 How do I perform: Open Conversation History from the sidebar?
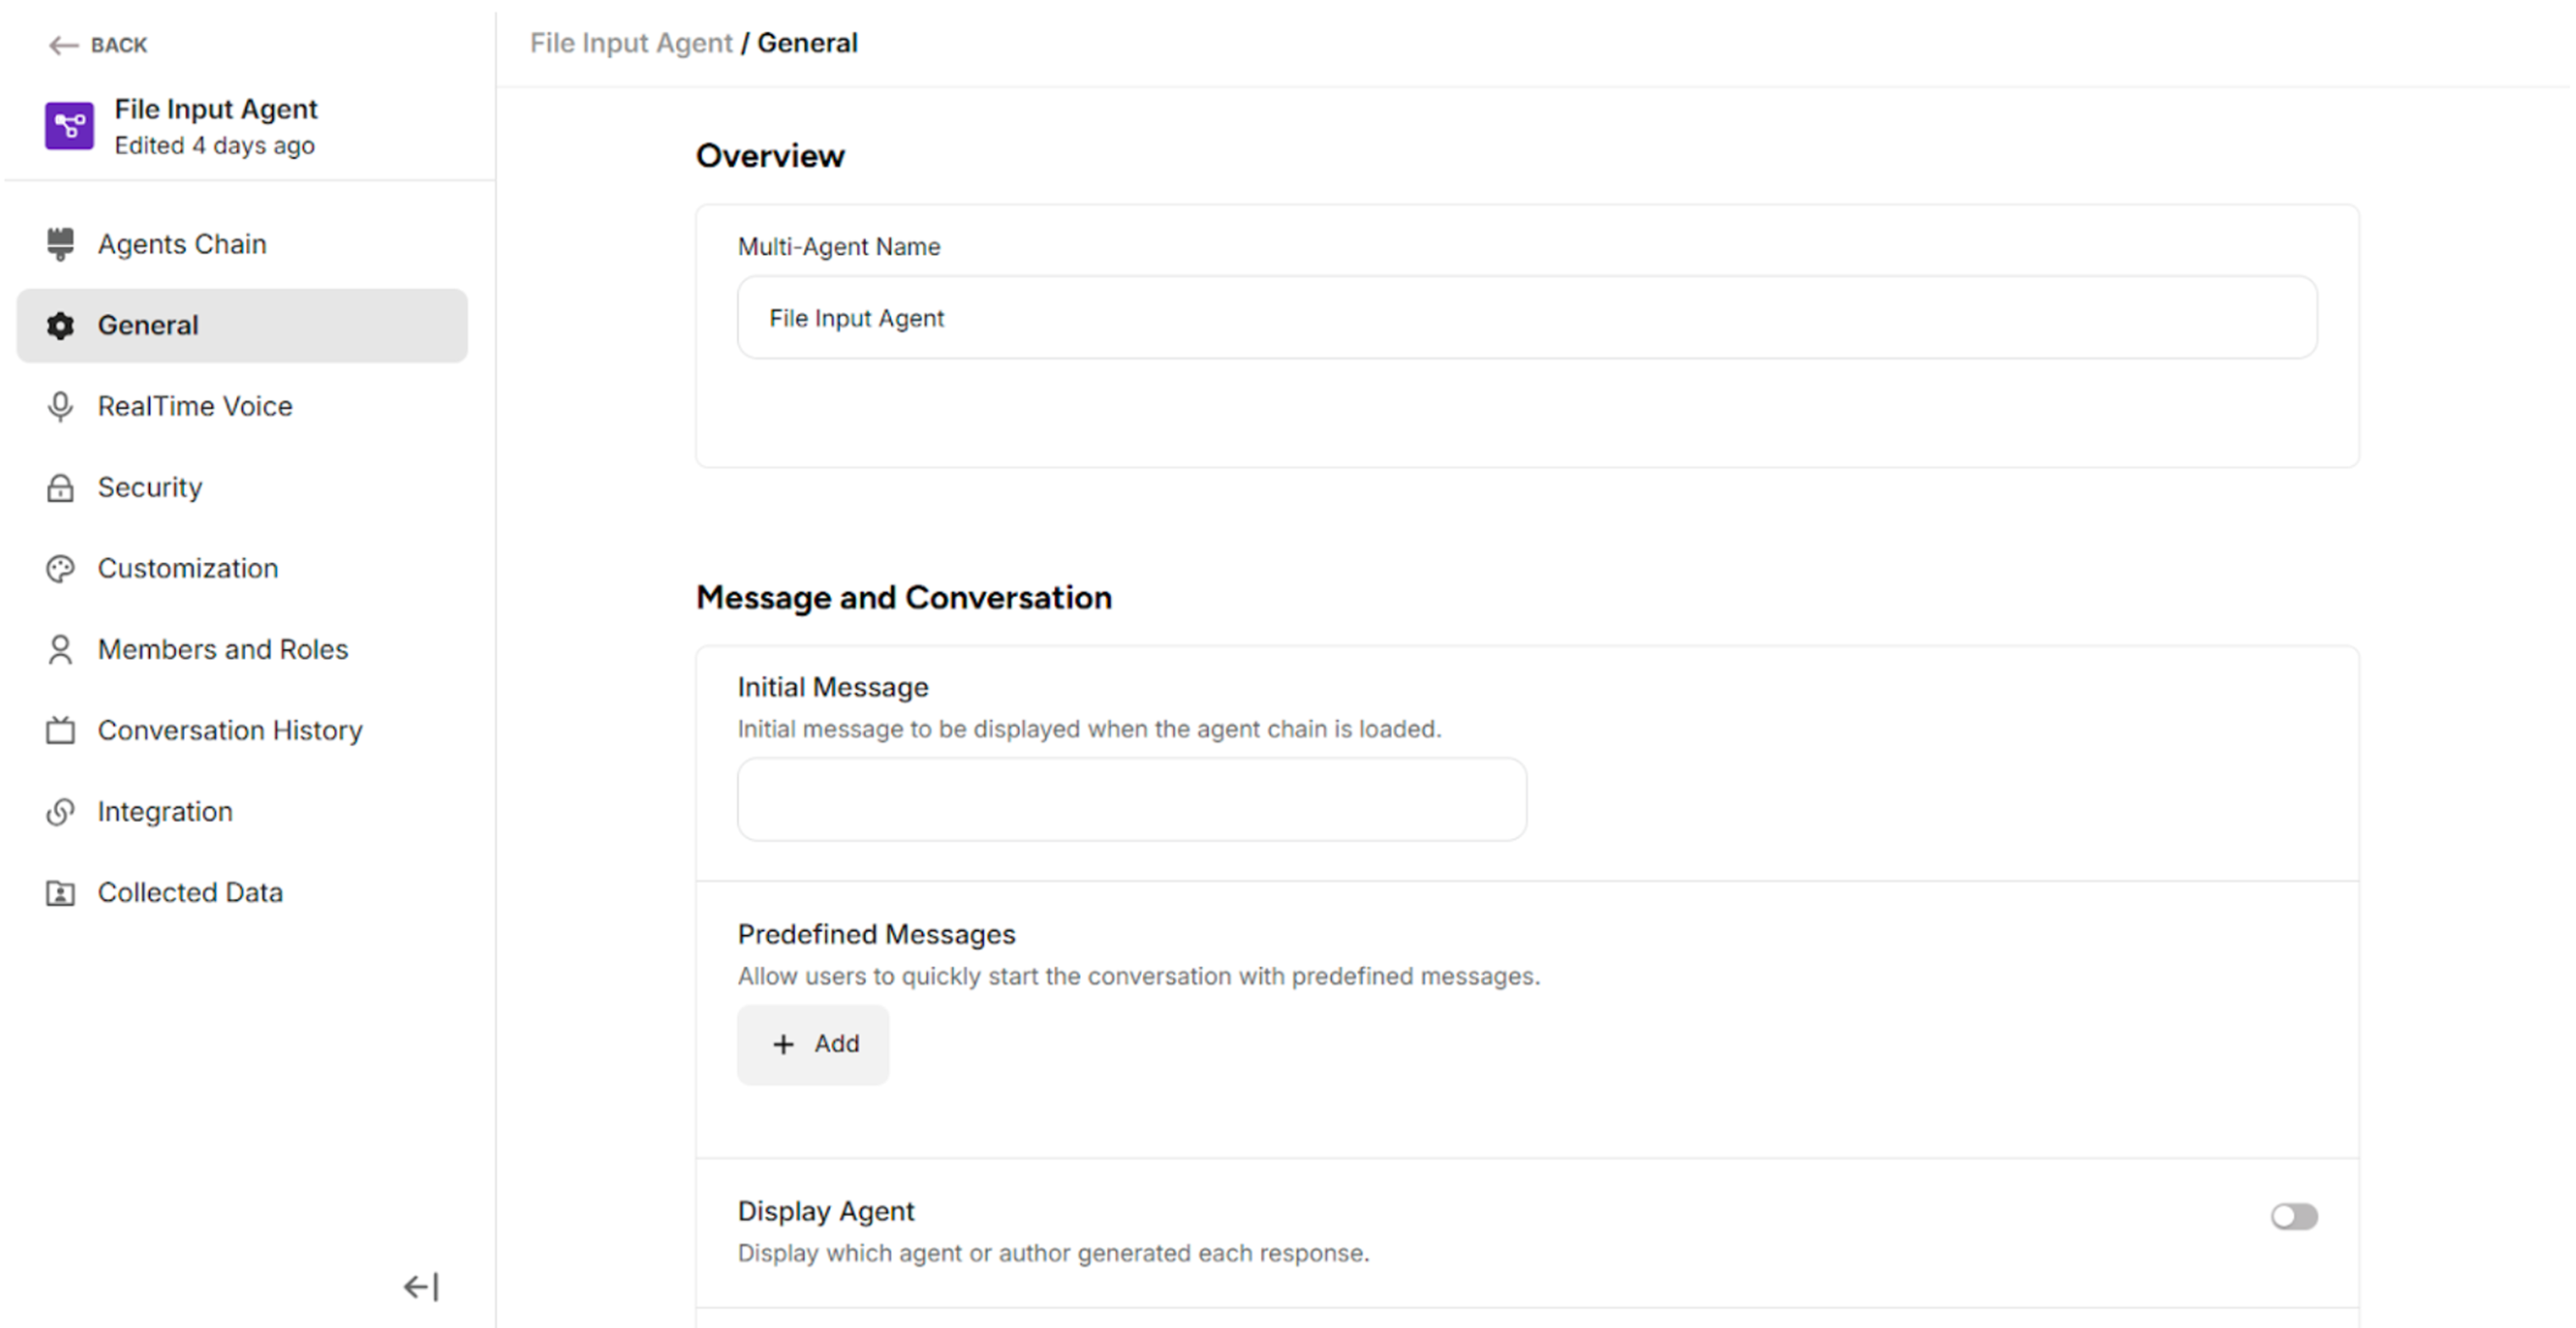click(x=230, y=730)
